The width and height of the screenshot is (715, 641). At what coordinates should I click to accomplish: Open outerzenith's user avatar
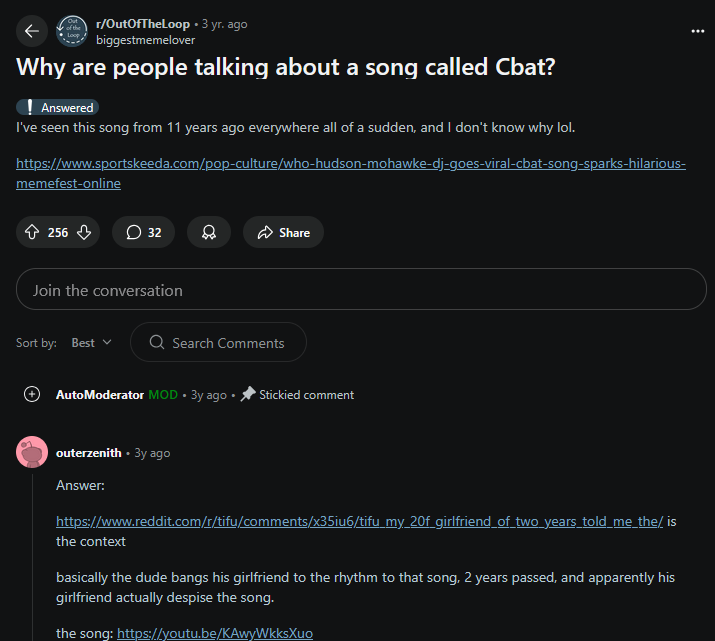(x=32, y=452)
